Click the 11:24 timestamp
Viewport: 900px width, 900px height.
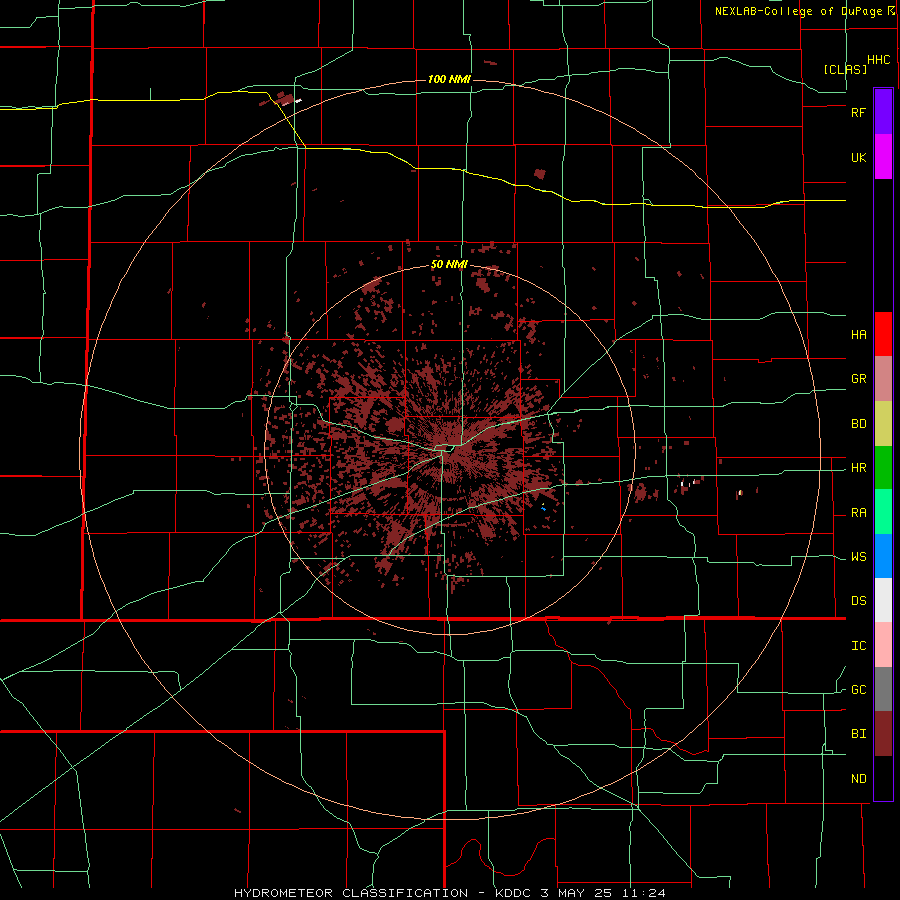tap(643, 893)
